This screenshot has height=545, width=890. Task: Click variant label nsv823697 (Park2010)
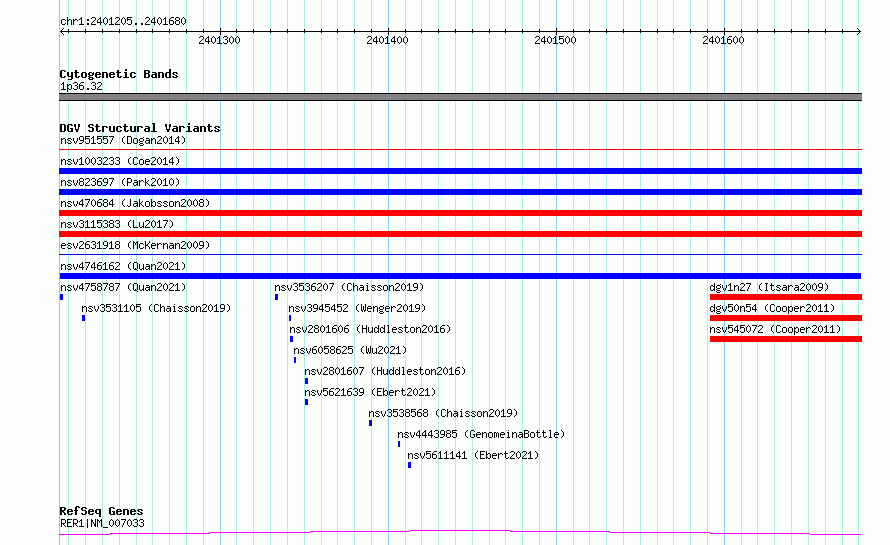tap(120, 182)
